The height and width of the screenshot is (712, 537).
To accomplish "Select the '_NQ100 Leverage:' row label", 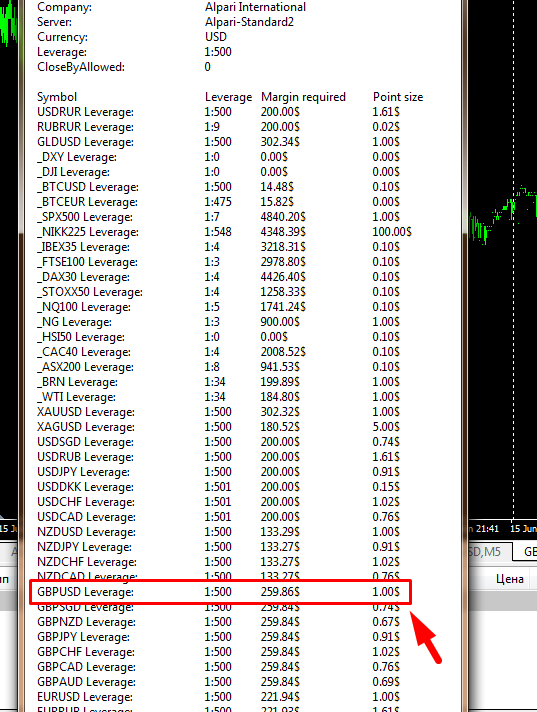I will click(x=84, y=307).
